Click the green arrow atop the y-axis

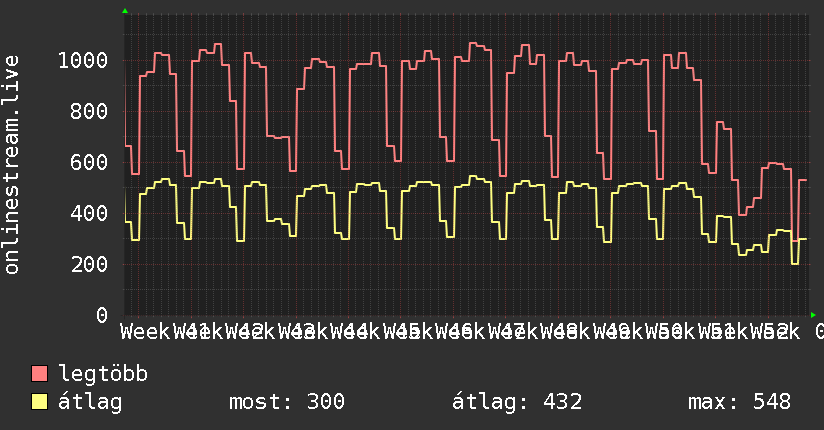[x=124, y=11]
